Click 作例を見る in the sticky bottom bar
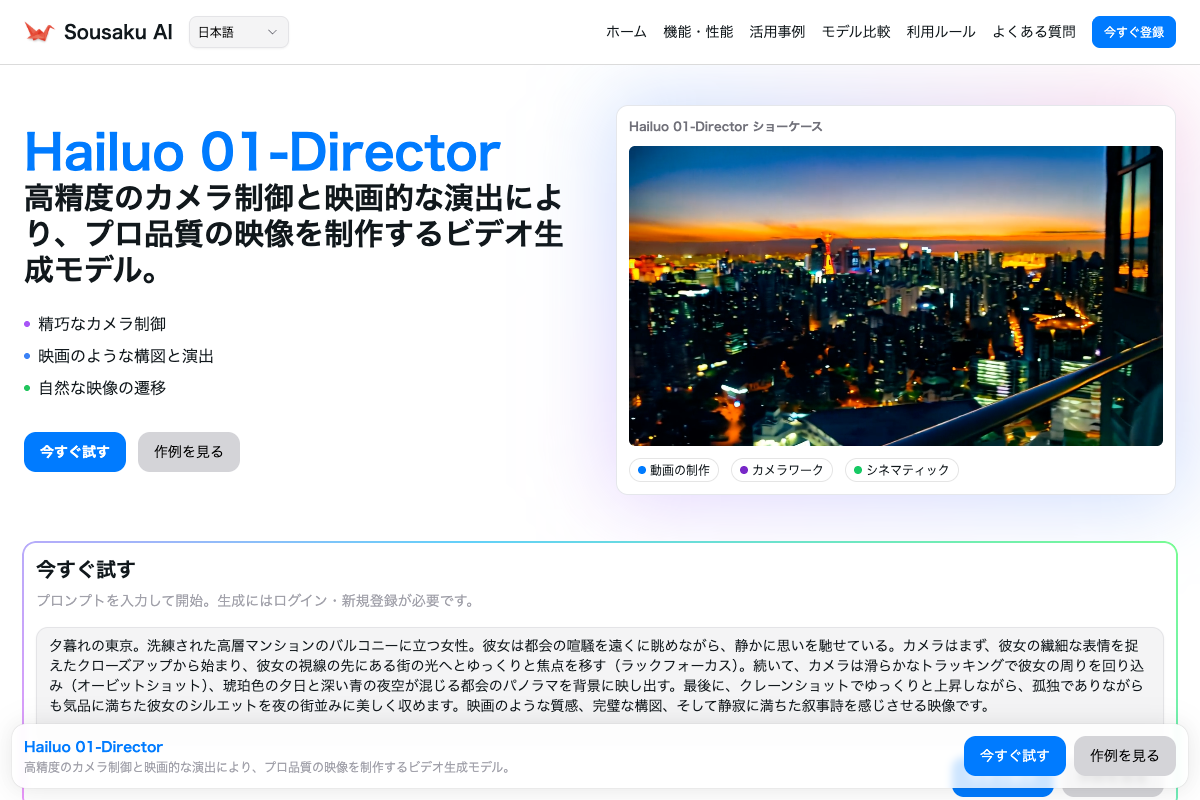The image size is (1200, 800). click(1124, 756)
